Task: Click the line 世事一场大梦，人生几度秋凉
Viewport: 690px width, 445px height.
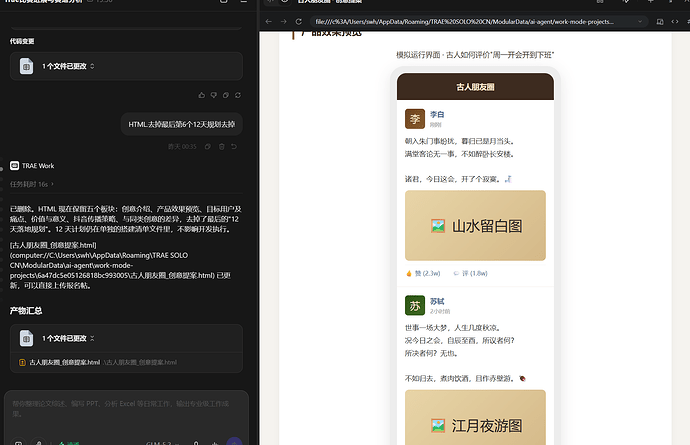Action: pyautogui.click(x=453, y=328)
